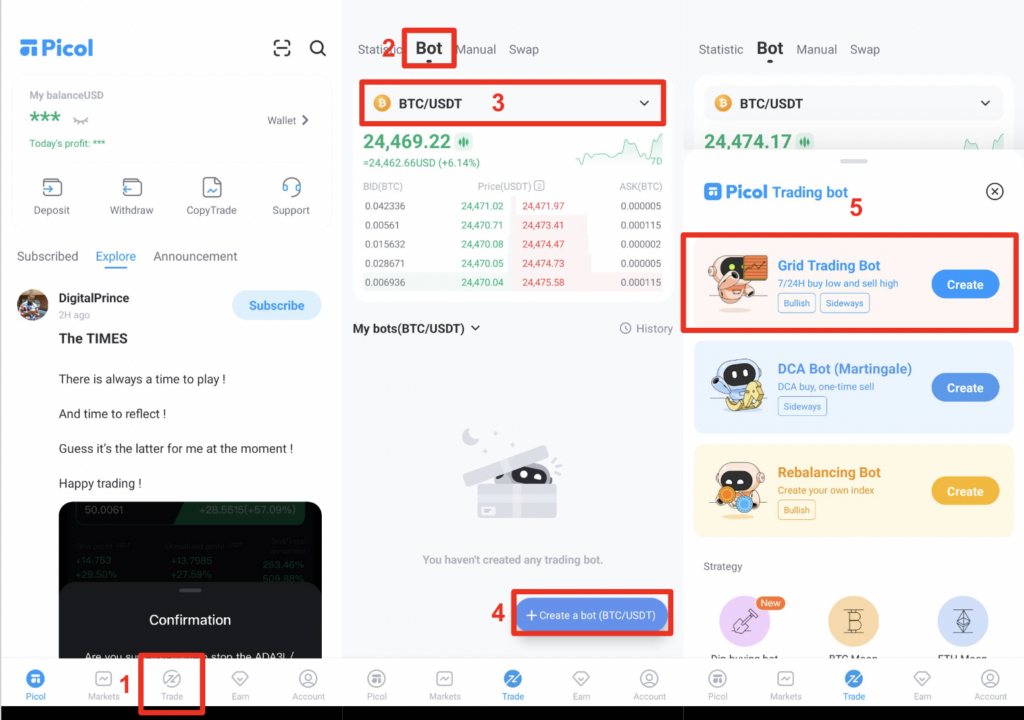Open the QR scan icon on home screen

(281, 48)
